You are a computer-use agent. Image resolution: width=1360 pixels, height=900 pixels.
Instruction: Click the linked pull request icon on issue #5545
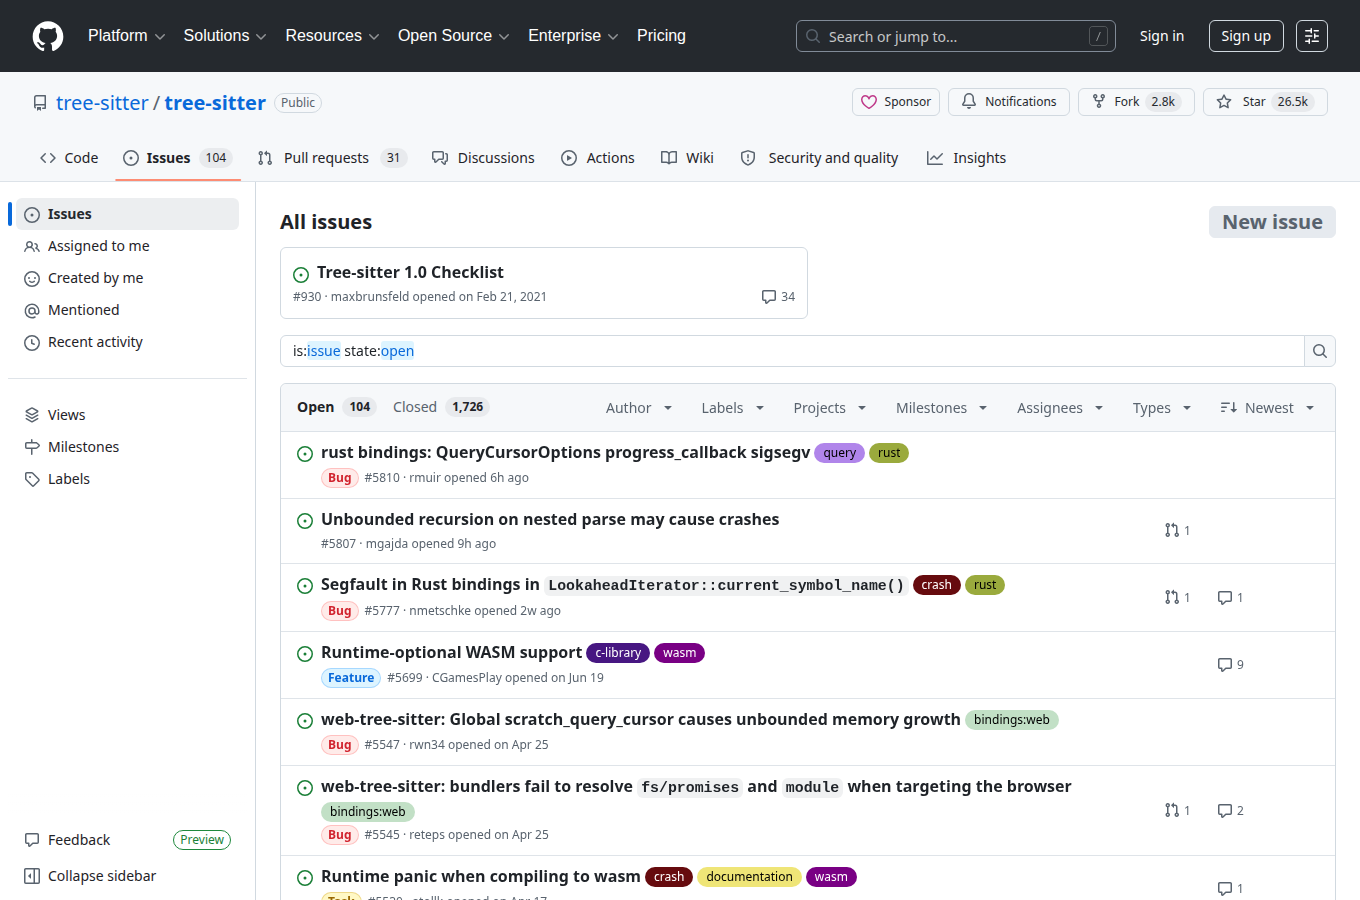pos(1172,810)
